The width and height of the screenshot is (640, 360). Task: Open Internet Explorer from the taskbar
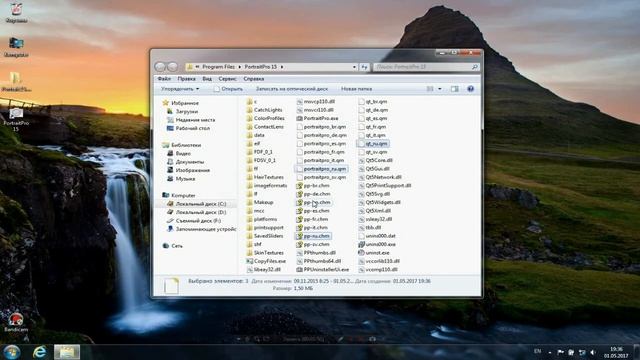click(x=40, y=352)
